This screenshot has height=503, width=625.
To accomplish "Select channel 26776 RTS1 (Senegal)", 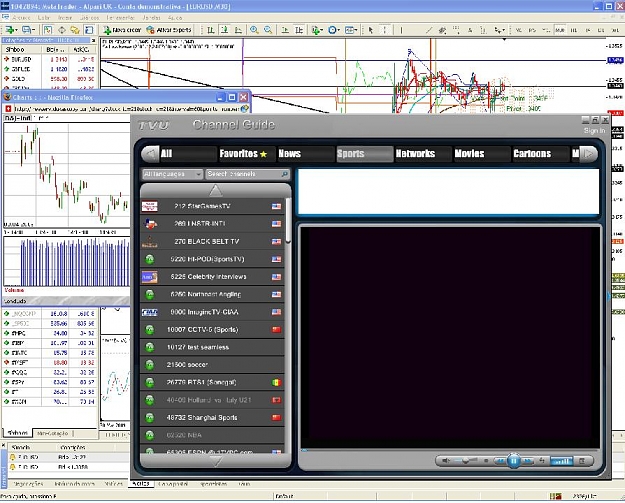I will pos(212,382).
